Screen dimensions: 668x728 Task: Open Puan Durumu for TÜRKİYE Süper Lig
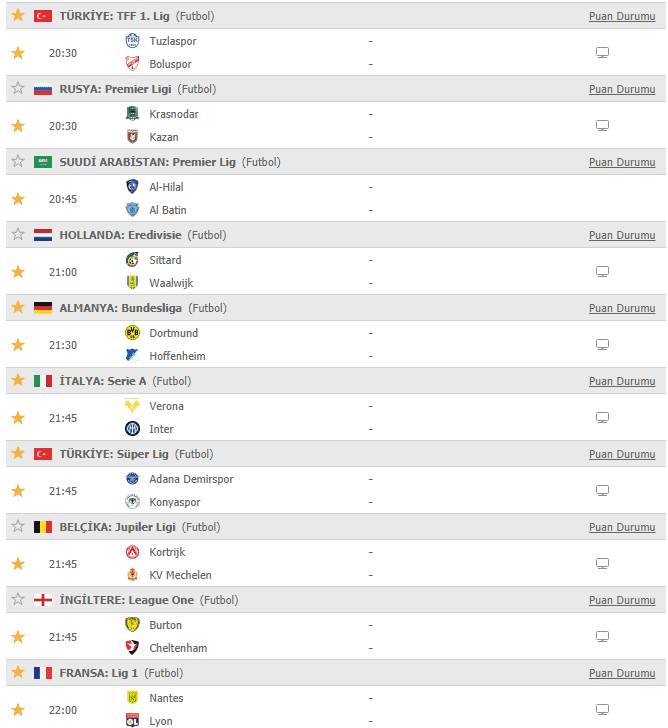pyautogui.click(x=622, y=454)
